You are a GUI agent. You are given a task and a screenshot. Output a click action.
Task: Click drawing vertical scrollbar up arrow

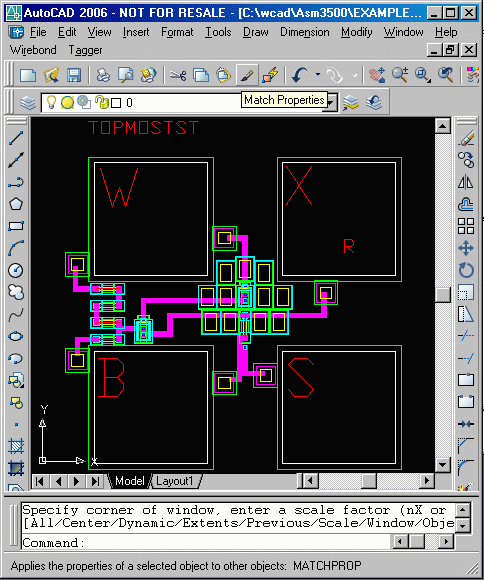(x=443, y=126)
